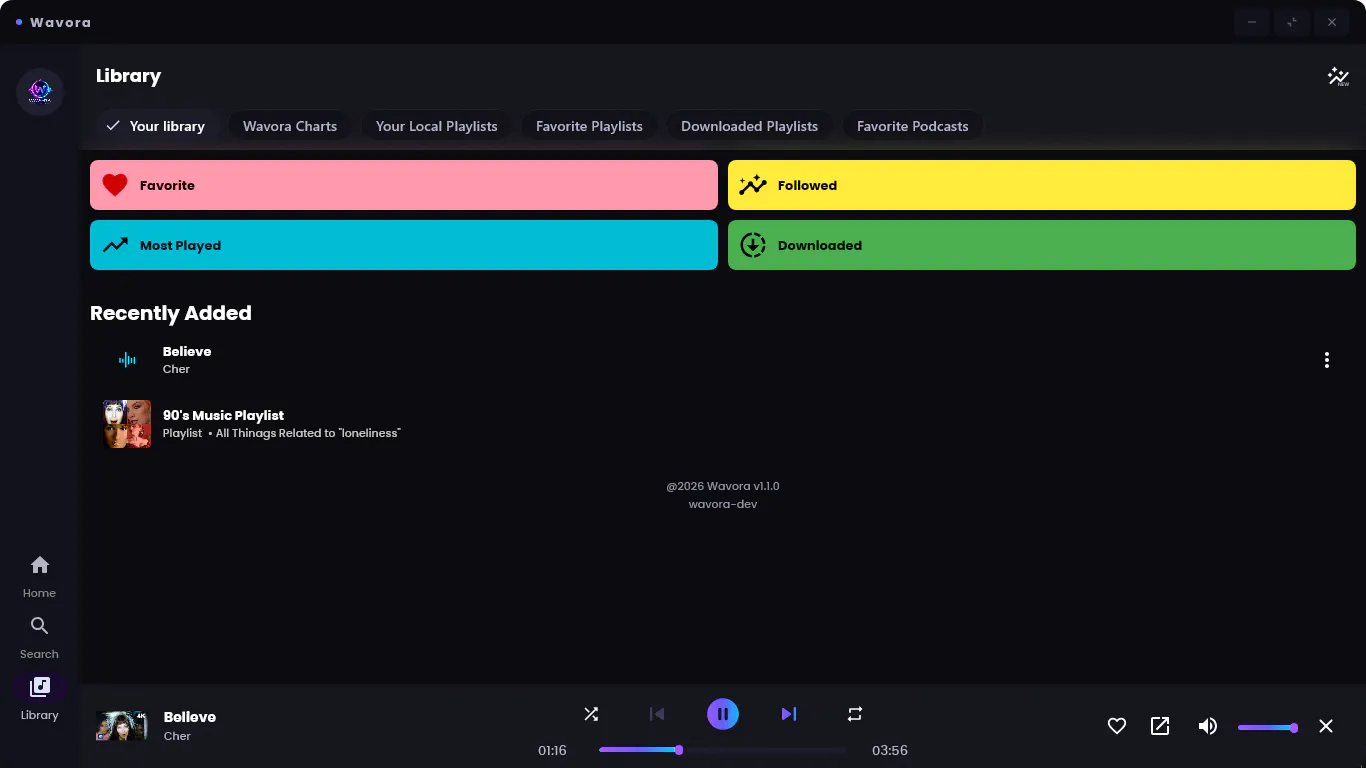Seek within the song progress bar
Image resolution: width=1366 pixels, height=768 pixels.
723,750
